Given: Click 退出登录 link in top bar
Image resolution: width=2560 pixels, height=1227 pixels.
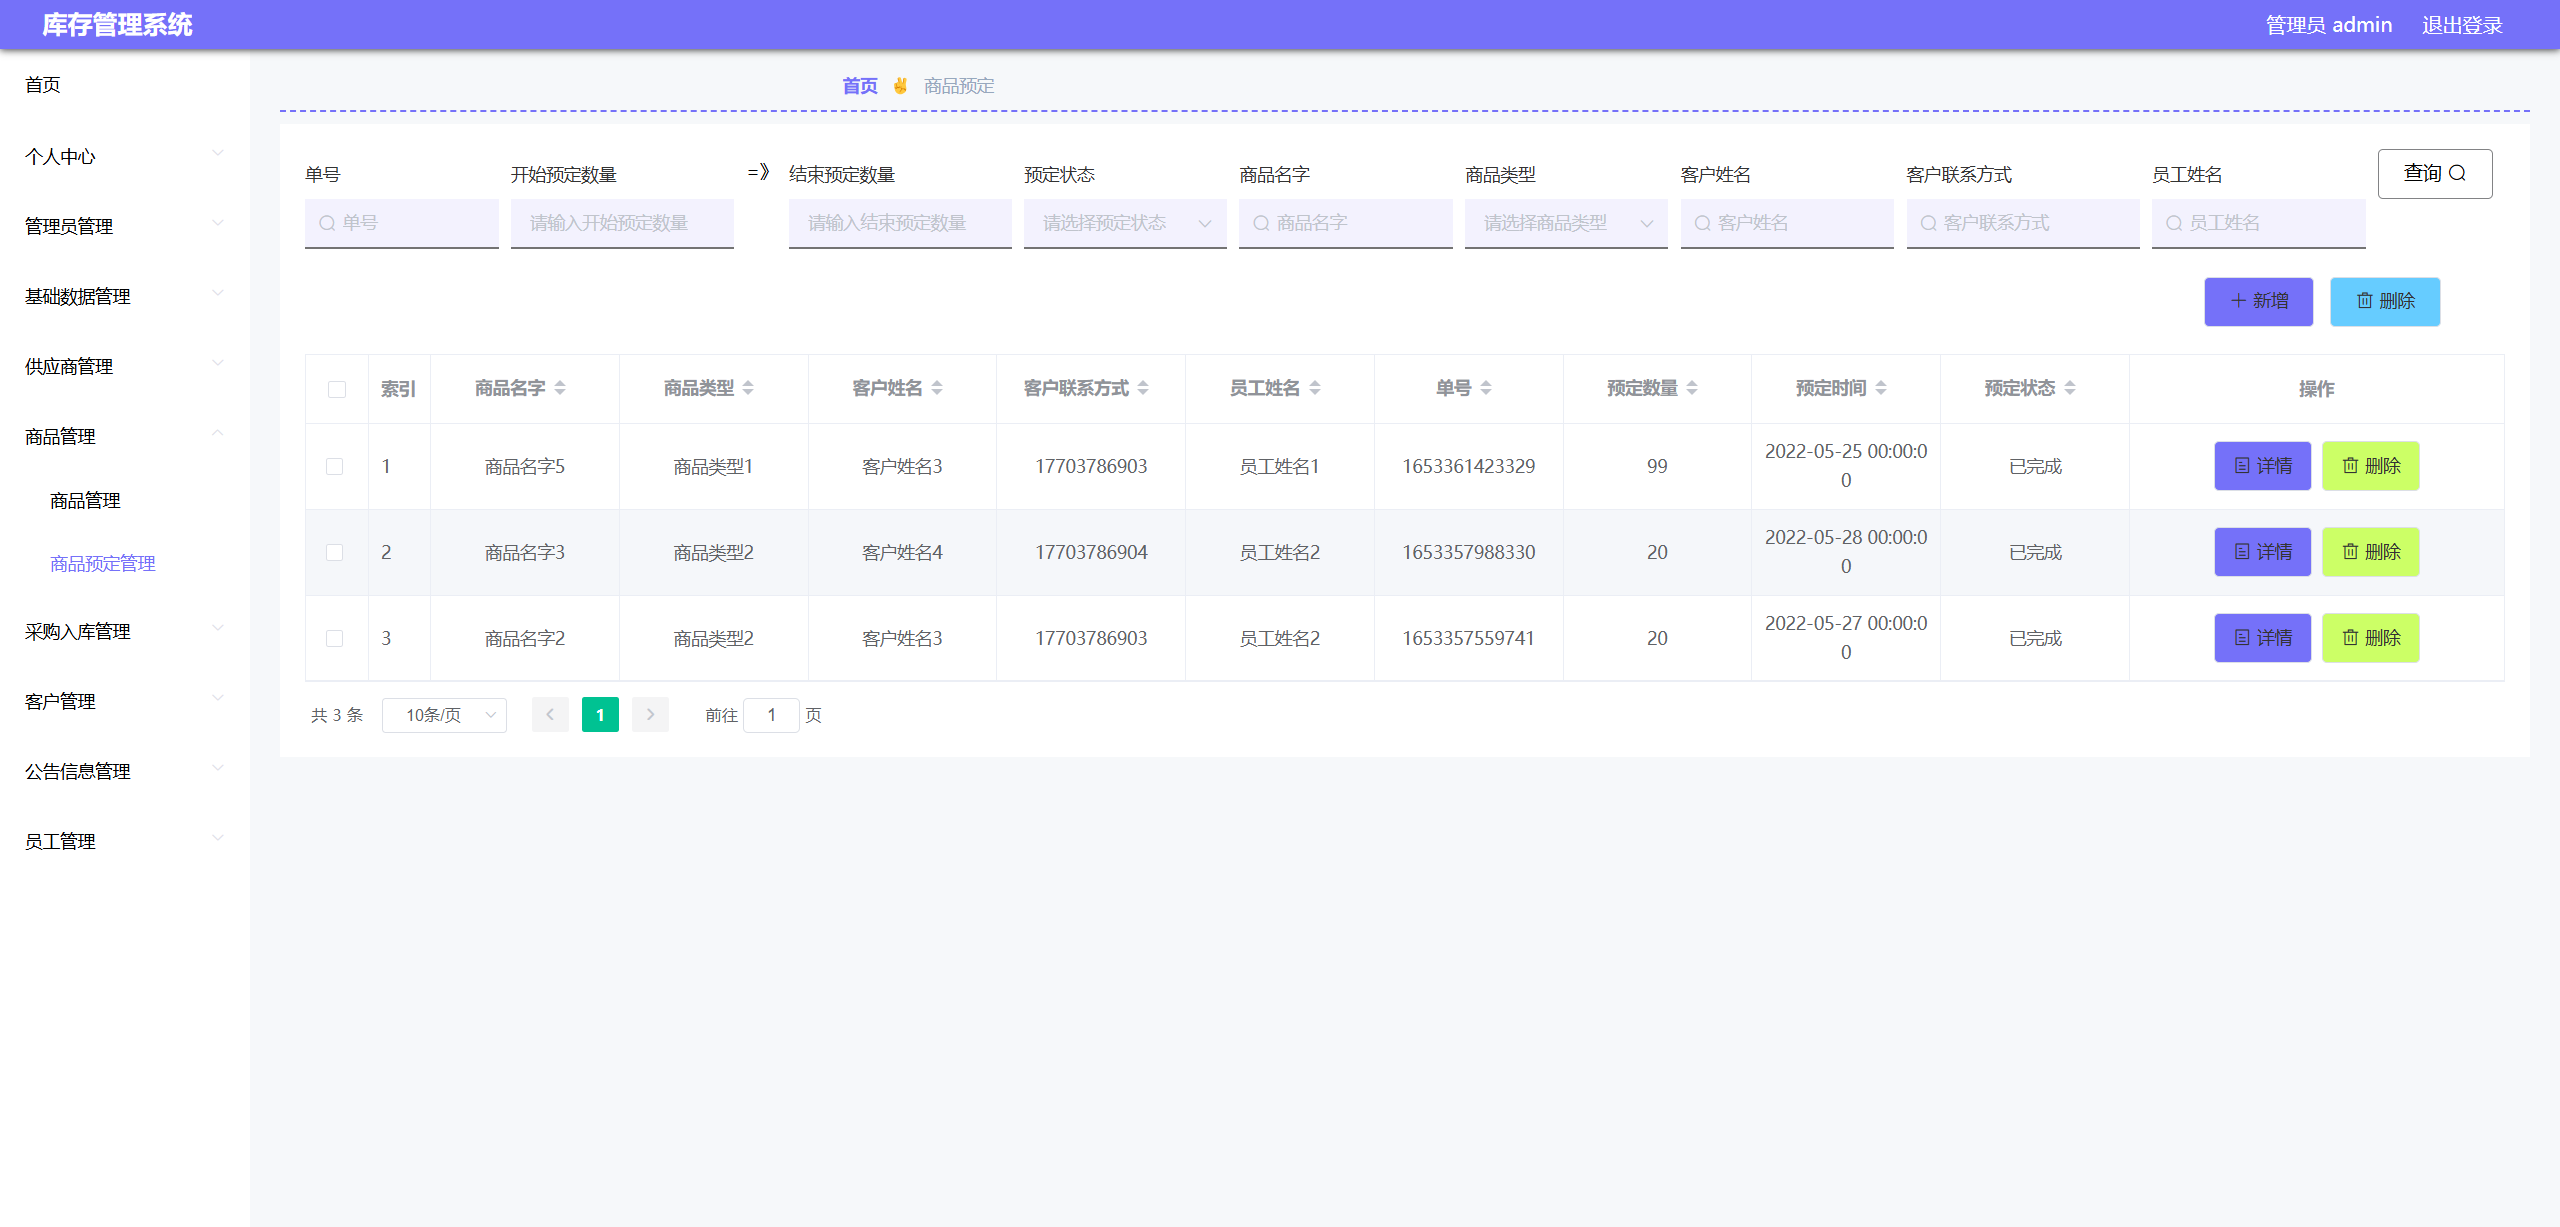Looking at the screenshot, I should pos(2461,25).
